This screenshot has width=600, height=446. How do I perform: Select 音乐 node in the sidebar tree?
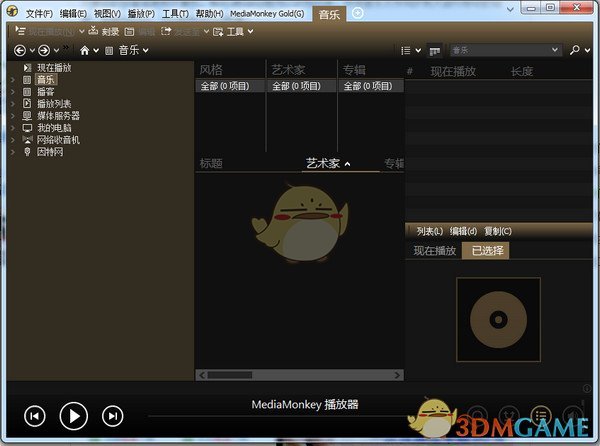click(46, 80)
